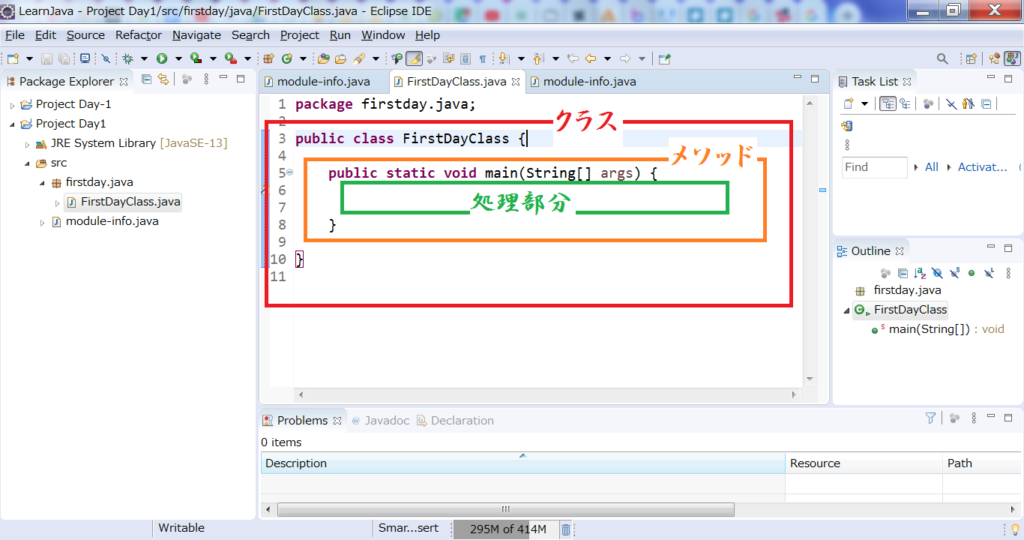
Task: Open the File menu
Action: (x=14, y=35)
